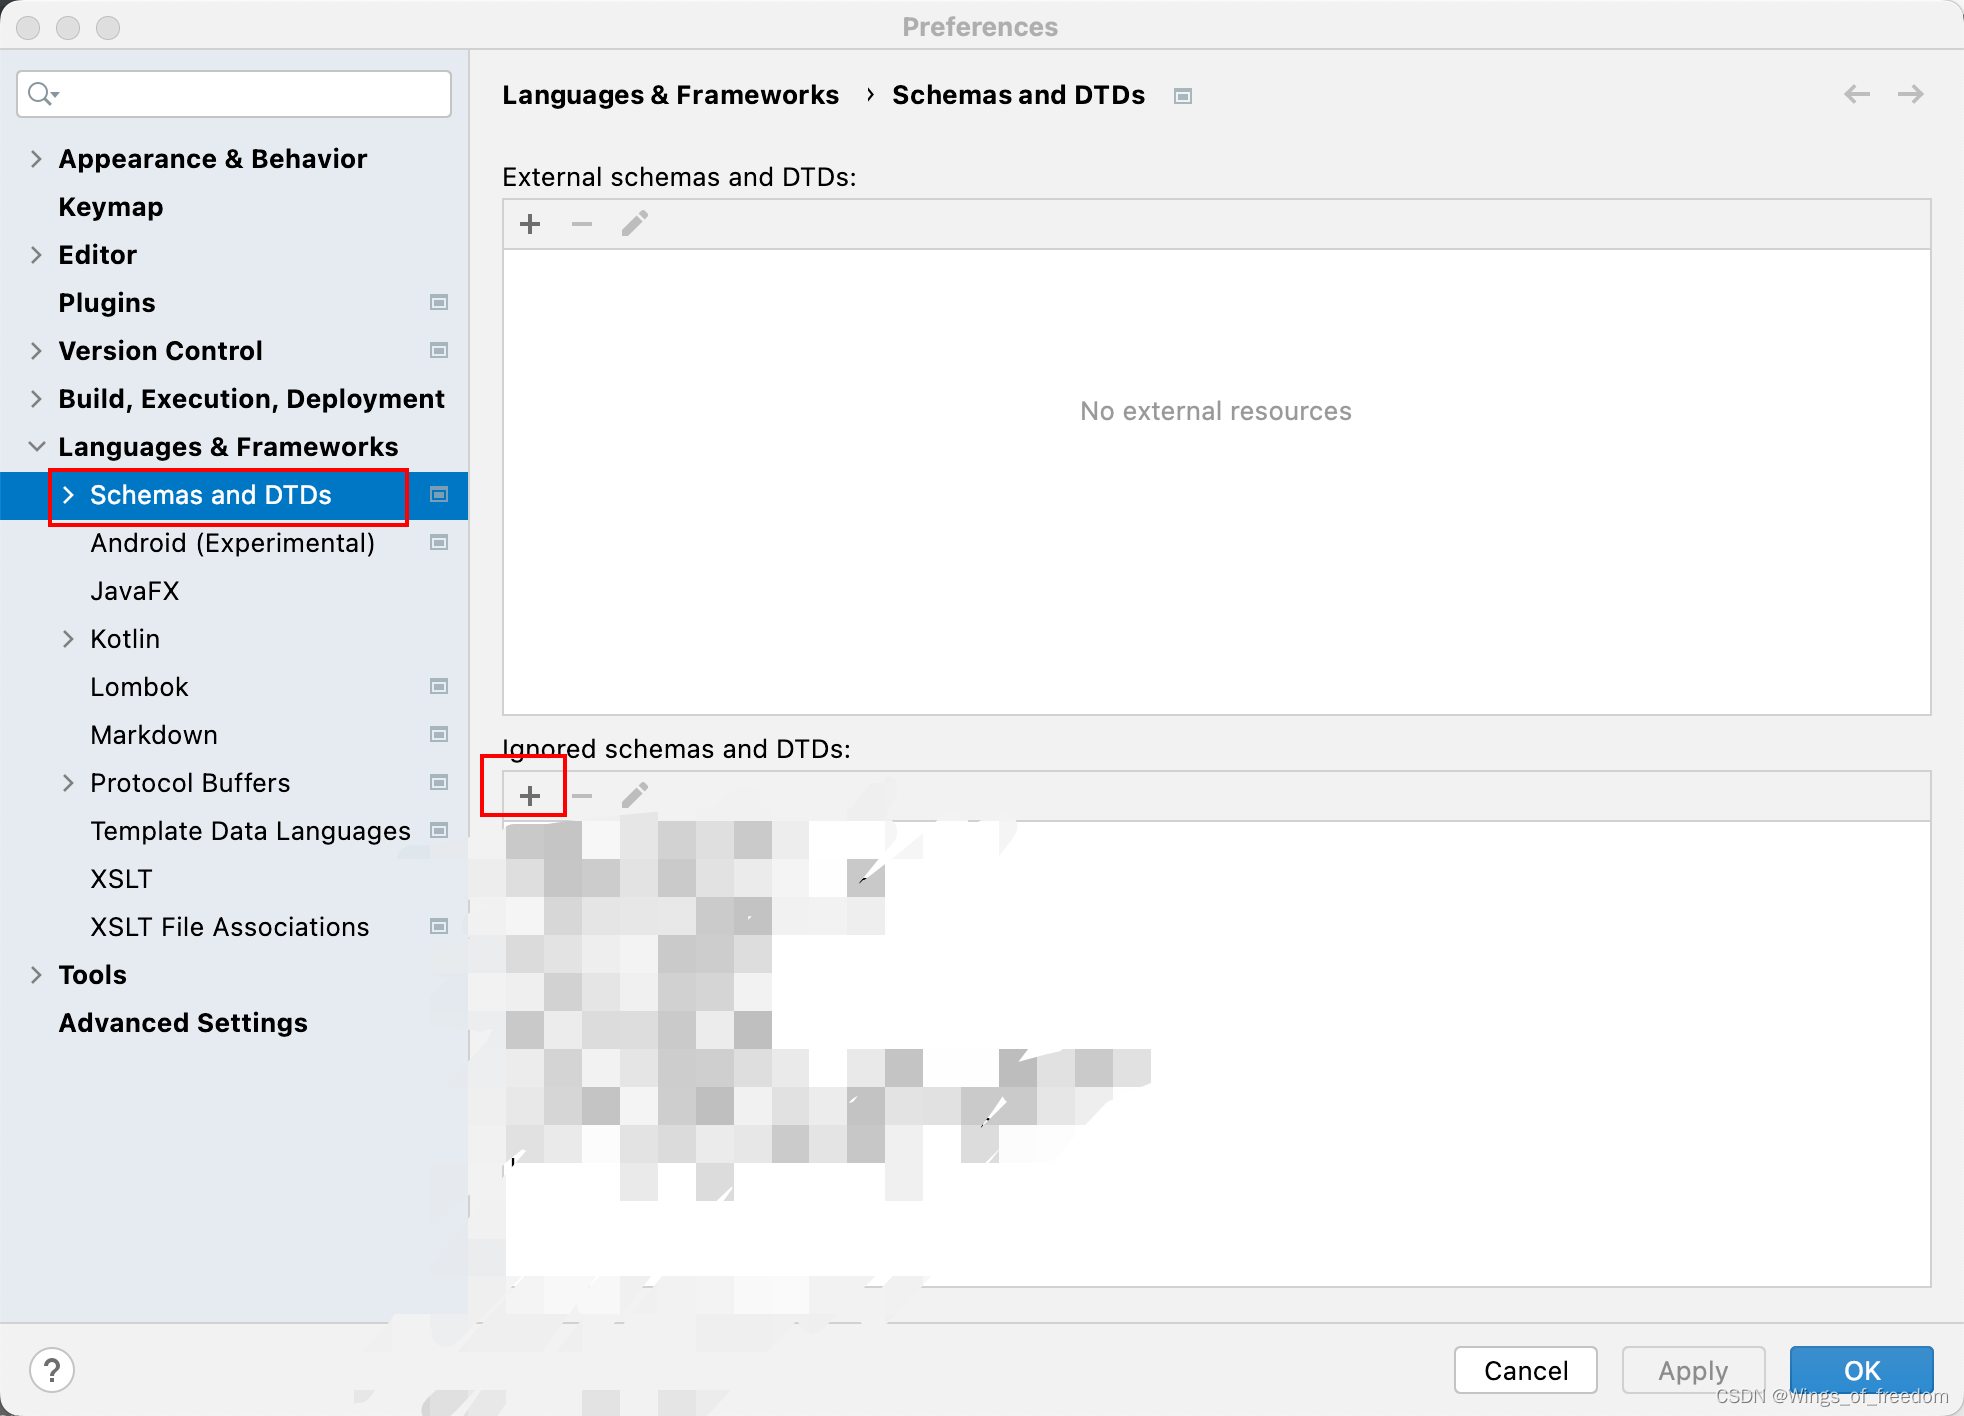Screen dimensions: 1964x1416
Task: Expand the Appearance & Behavior section
Action: pyautogui.click(x=36, y=158)
